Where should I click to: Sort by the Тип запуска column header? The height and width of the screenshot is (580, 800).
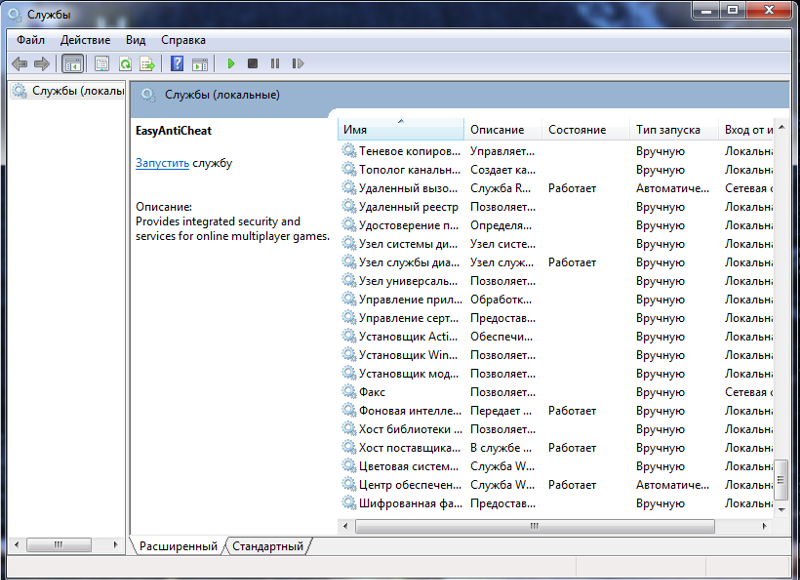(x=674, y=130)
